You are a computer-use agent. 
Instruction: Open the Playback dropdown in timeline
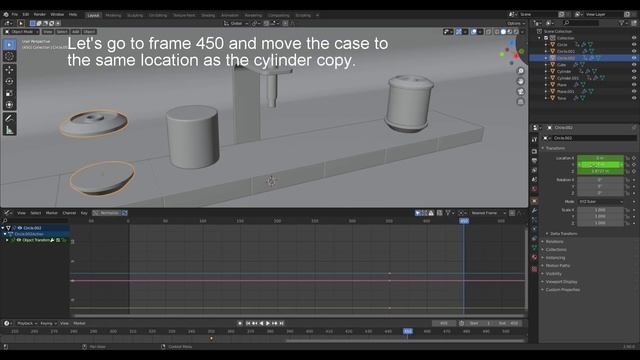27,323
